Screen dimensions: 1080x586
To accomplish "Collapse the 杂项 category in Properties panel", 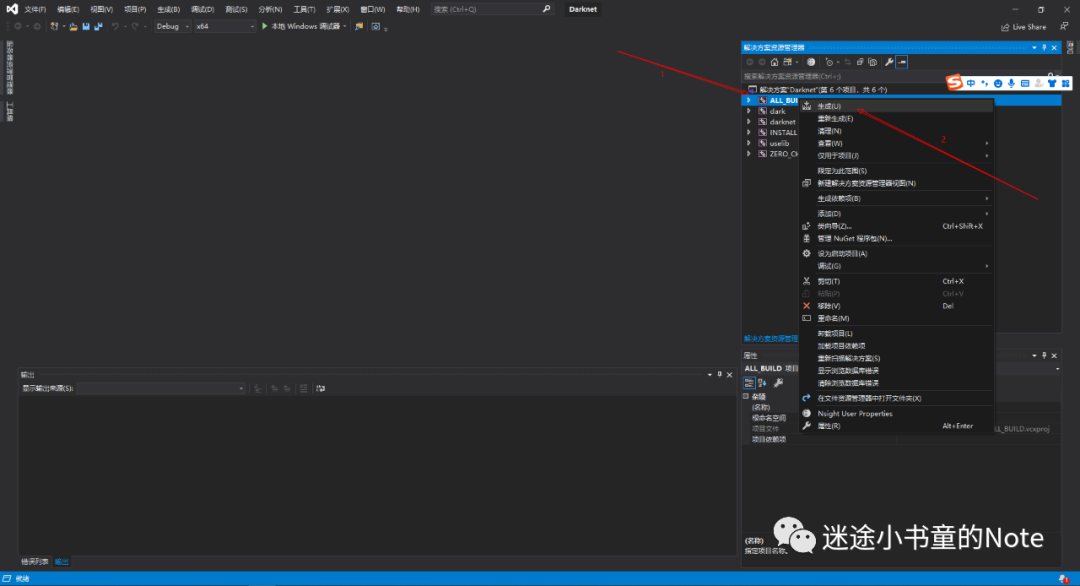I will pyautogui.click(x=746, y=397).
